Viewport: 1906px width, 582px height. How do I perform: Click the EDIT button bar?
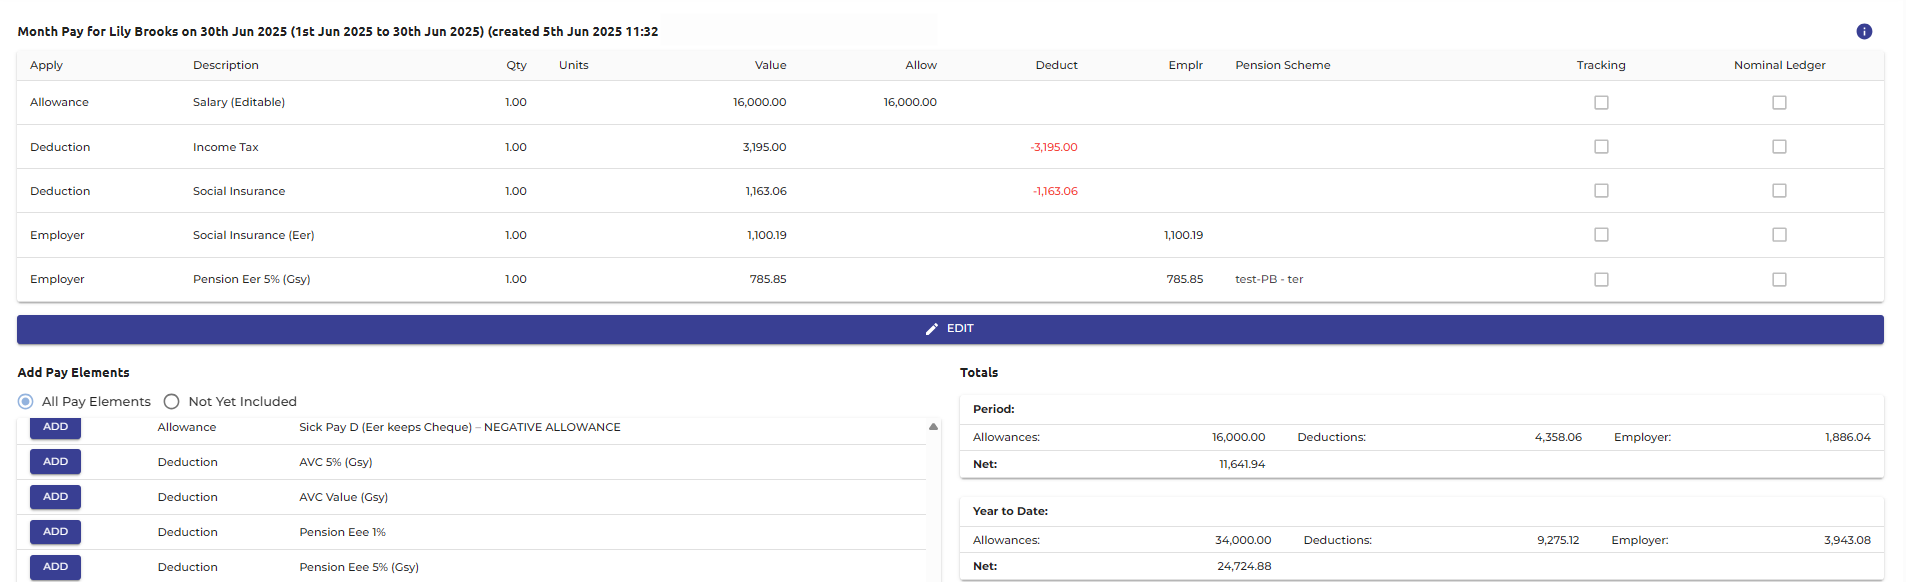tap(950, 329)
